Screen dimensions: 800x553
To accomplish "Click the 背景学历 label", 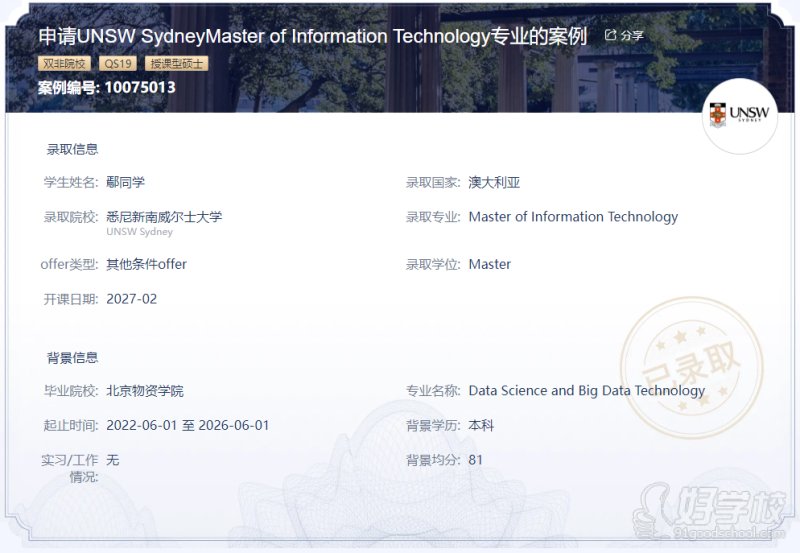I will (x=433, y=425).
